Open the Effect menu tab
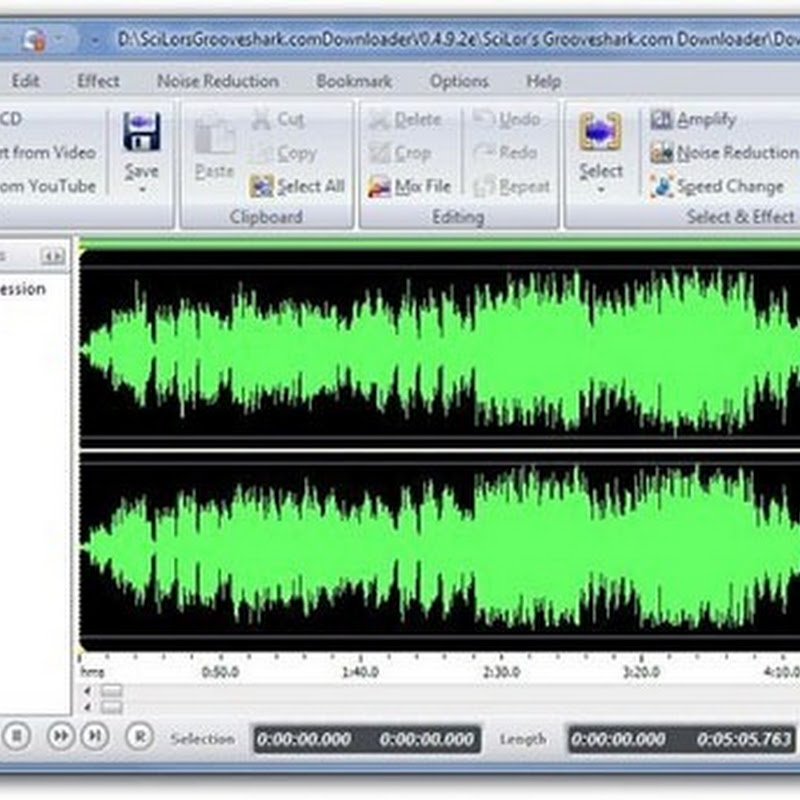 tap(98, 81)
